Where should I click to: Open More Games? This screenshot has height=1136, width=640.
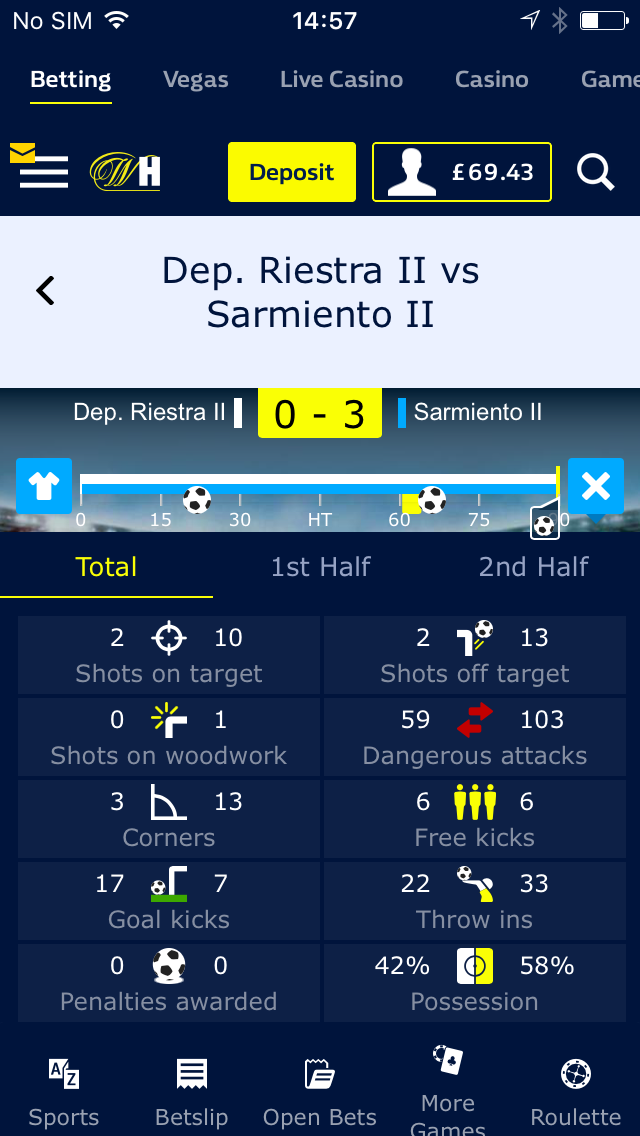point(448,1089)
